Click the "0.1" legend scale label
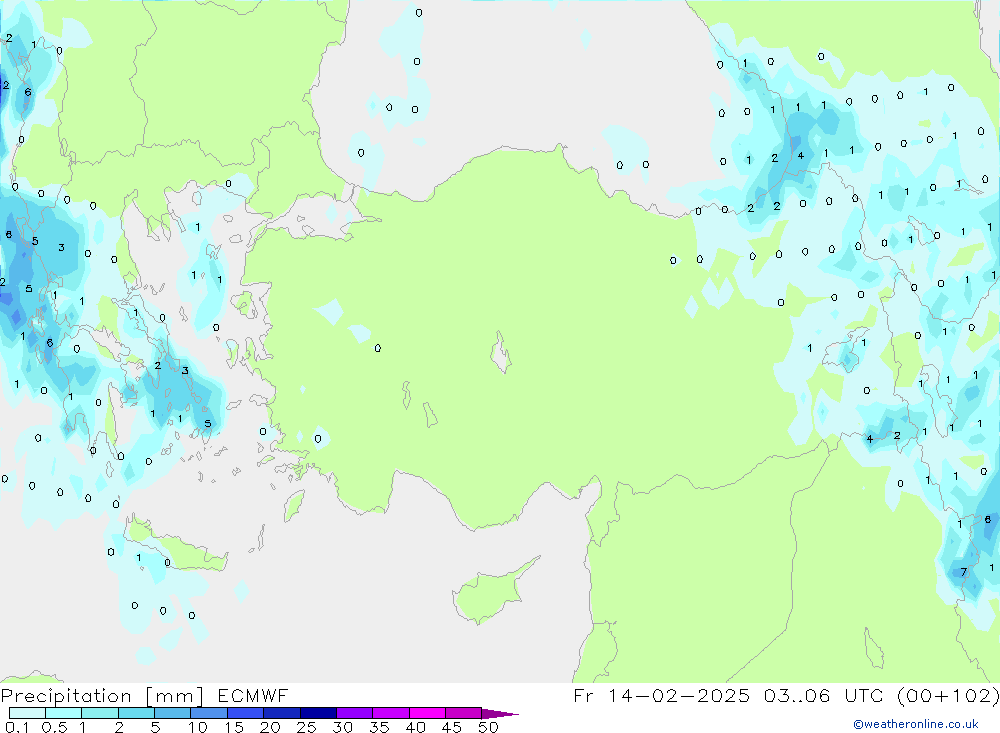The image size is (1000, 733). [x=17, y=727]
